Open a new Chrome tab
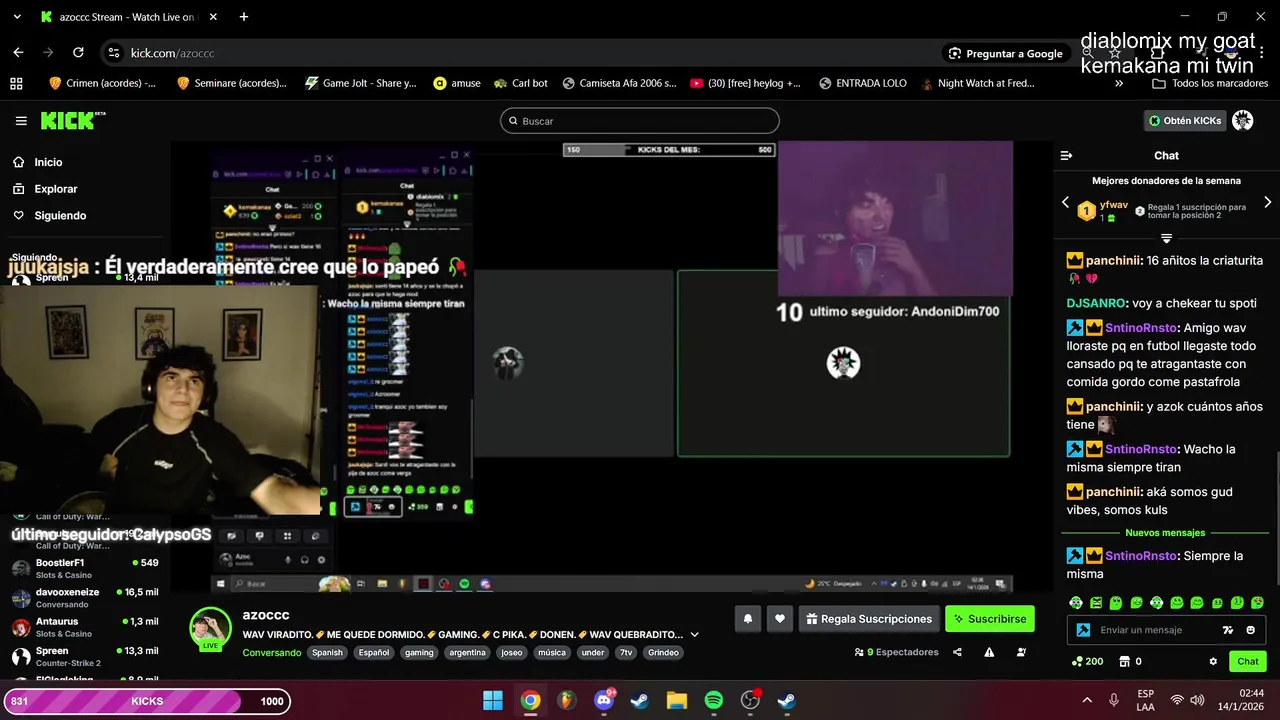The width and height of the screenshot is (1280, 720). click(244, 17)
